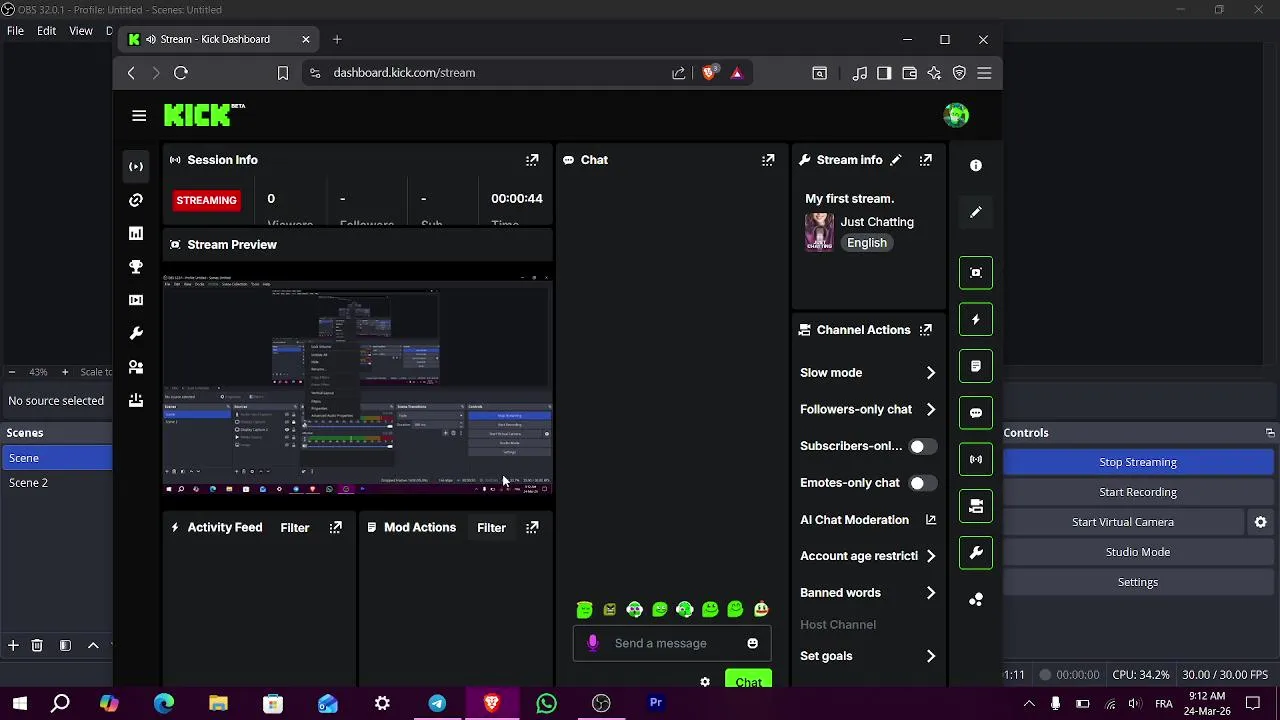The image size is (1280, 720).
Task: Toggle the mod actions note widget button
Action: (976, 366)
